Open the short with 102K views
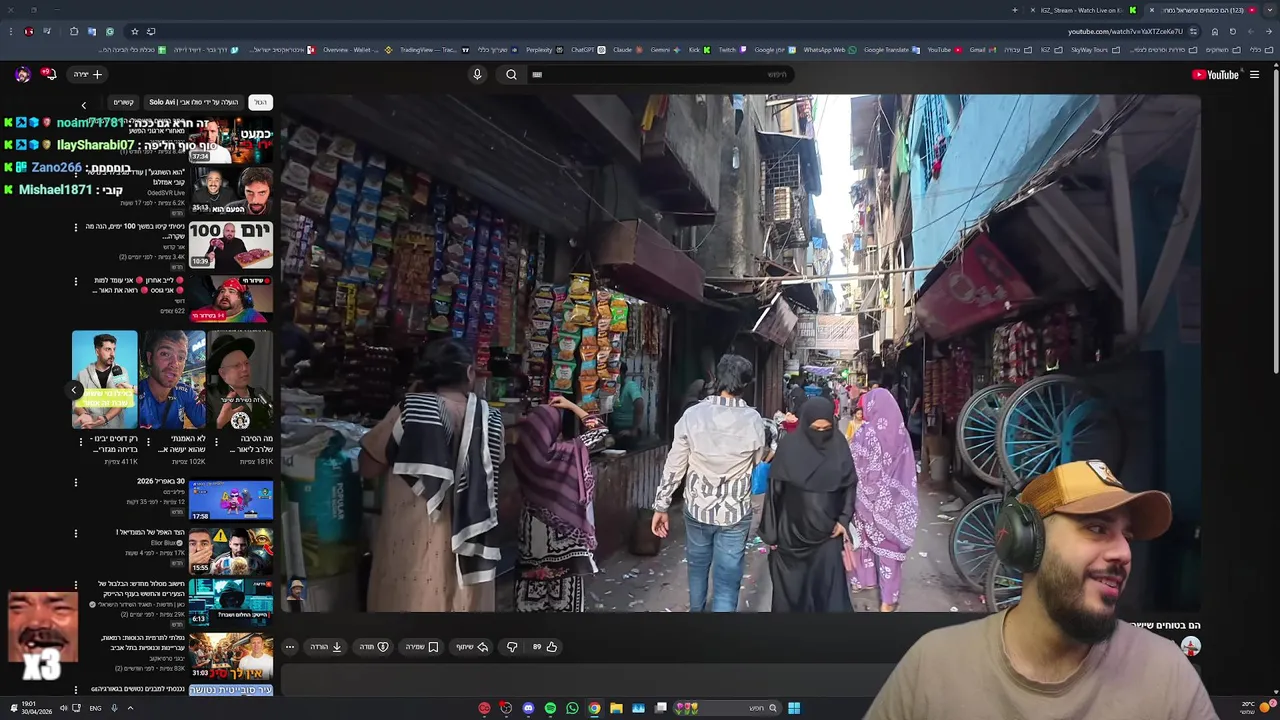The height and width of the screenshot is (720, 1280). (173, 380)
